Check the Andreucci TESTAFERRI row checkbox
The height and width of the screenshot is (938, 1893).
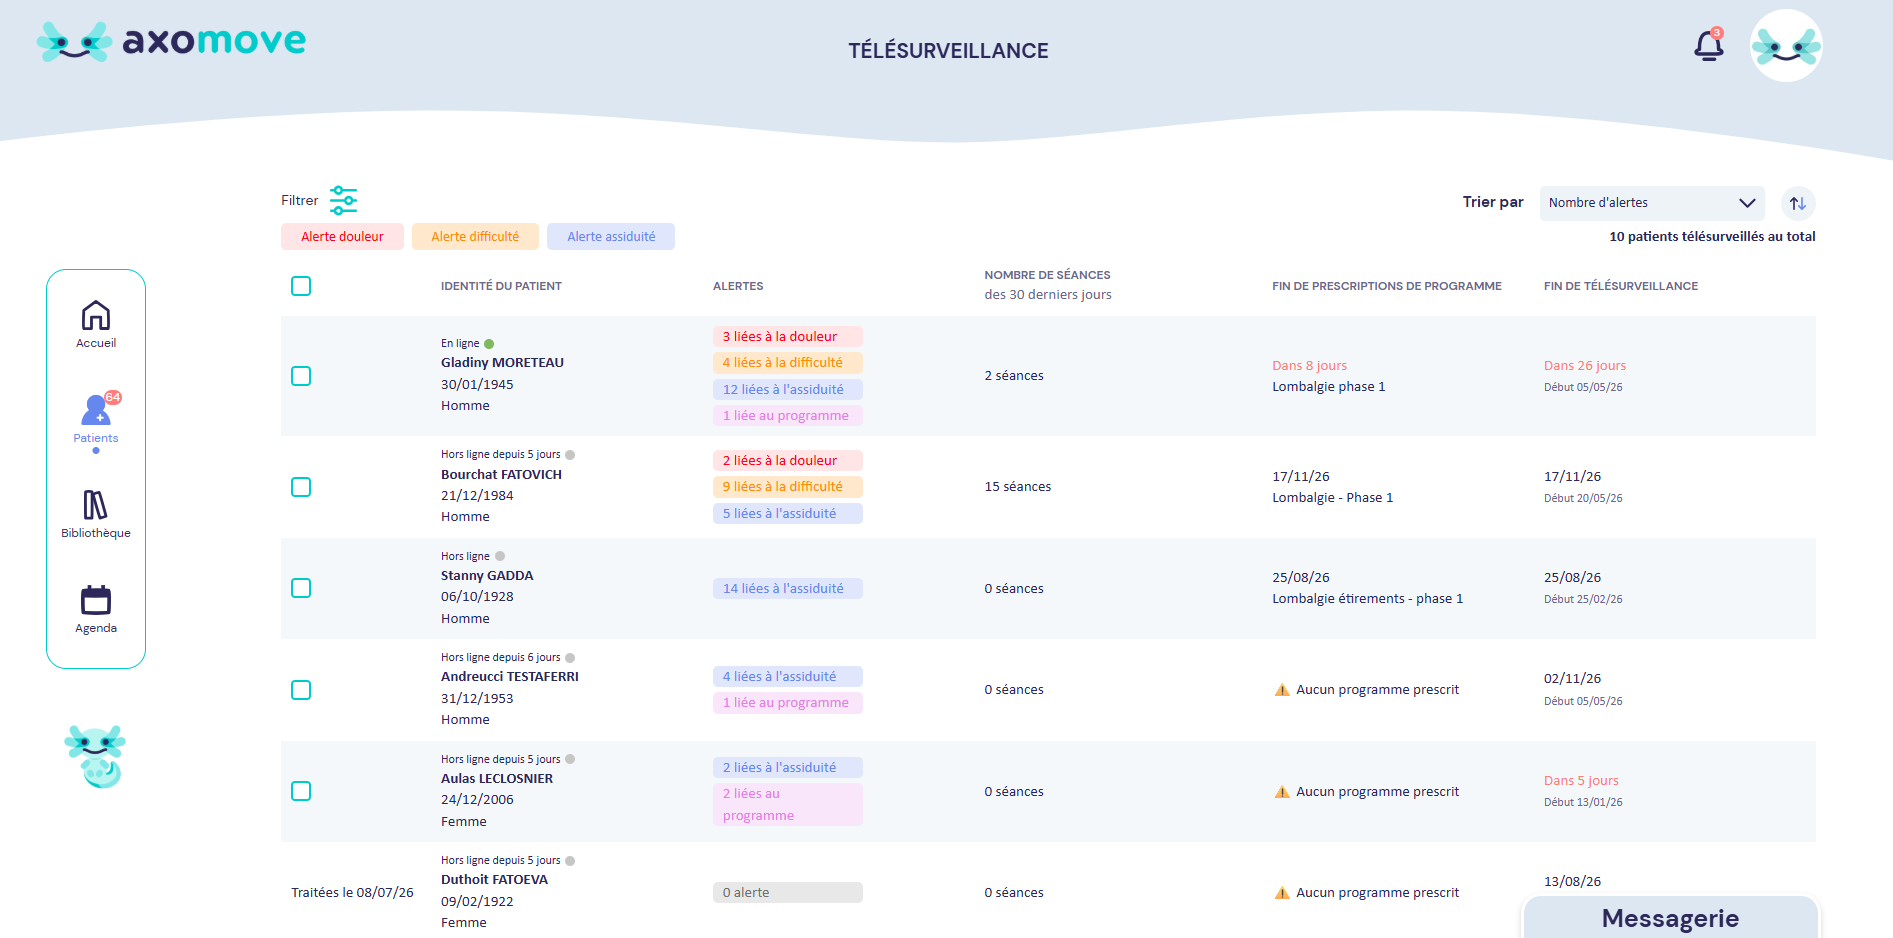click(301, 690)
